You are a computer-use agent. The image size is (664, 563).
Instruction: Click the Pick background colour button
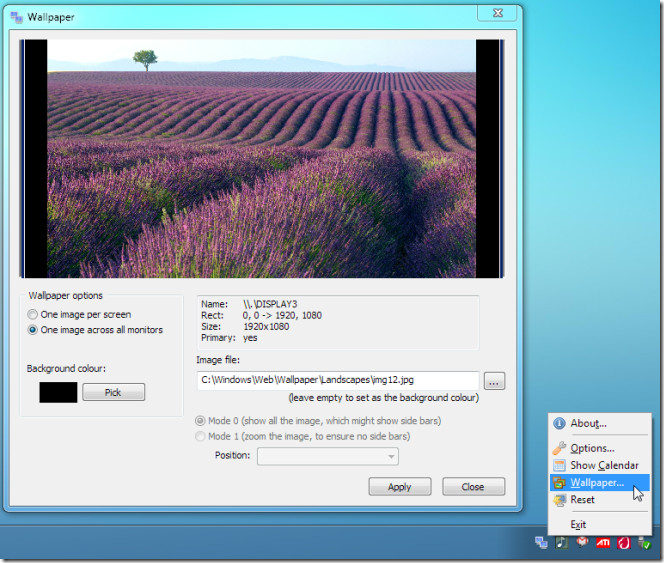coord(113,392)
